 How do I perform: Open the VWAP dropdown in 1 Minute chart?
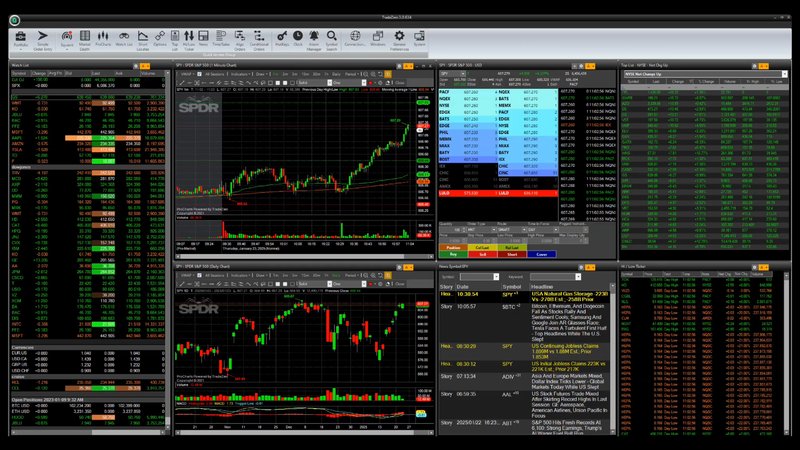pos(187,74)
